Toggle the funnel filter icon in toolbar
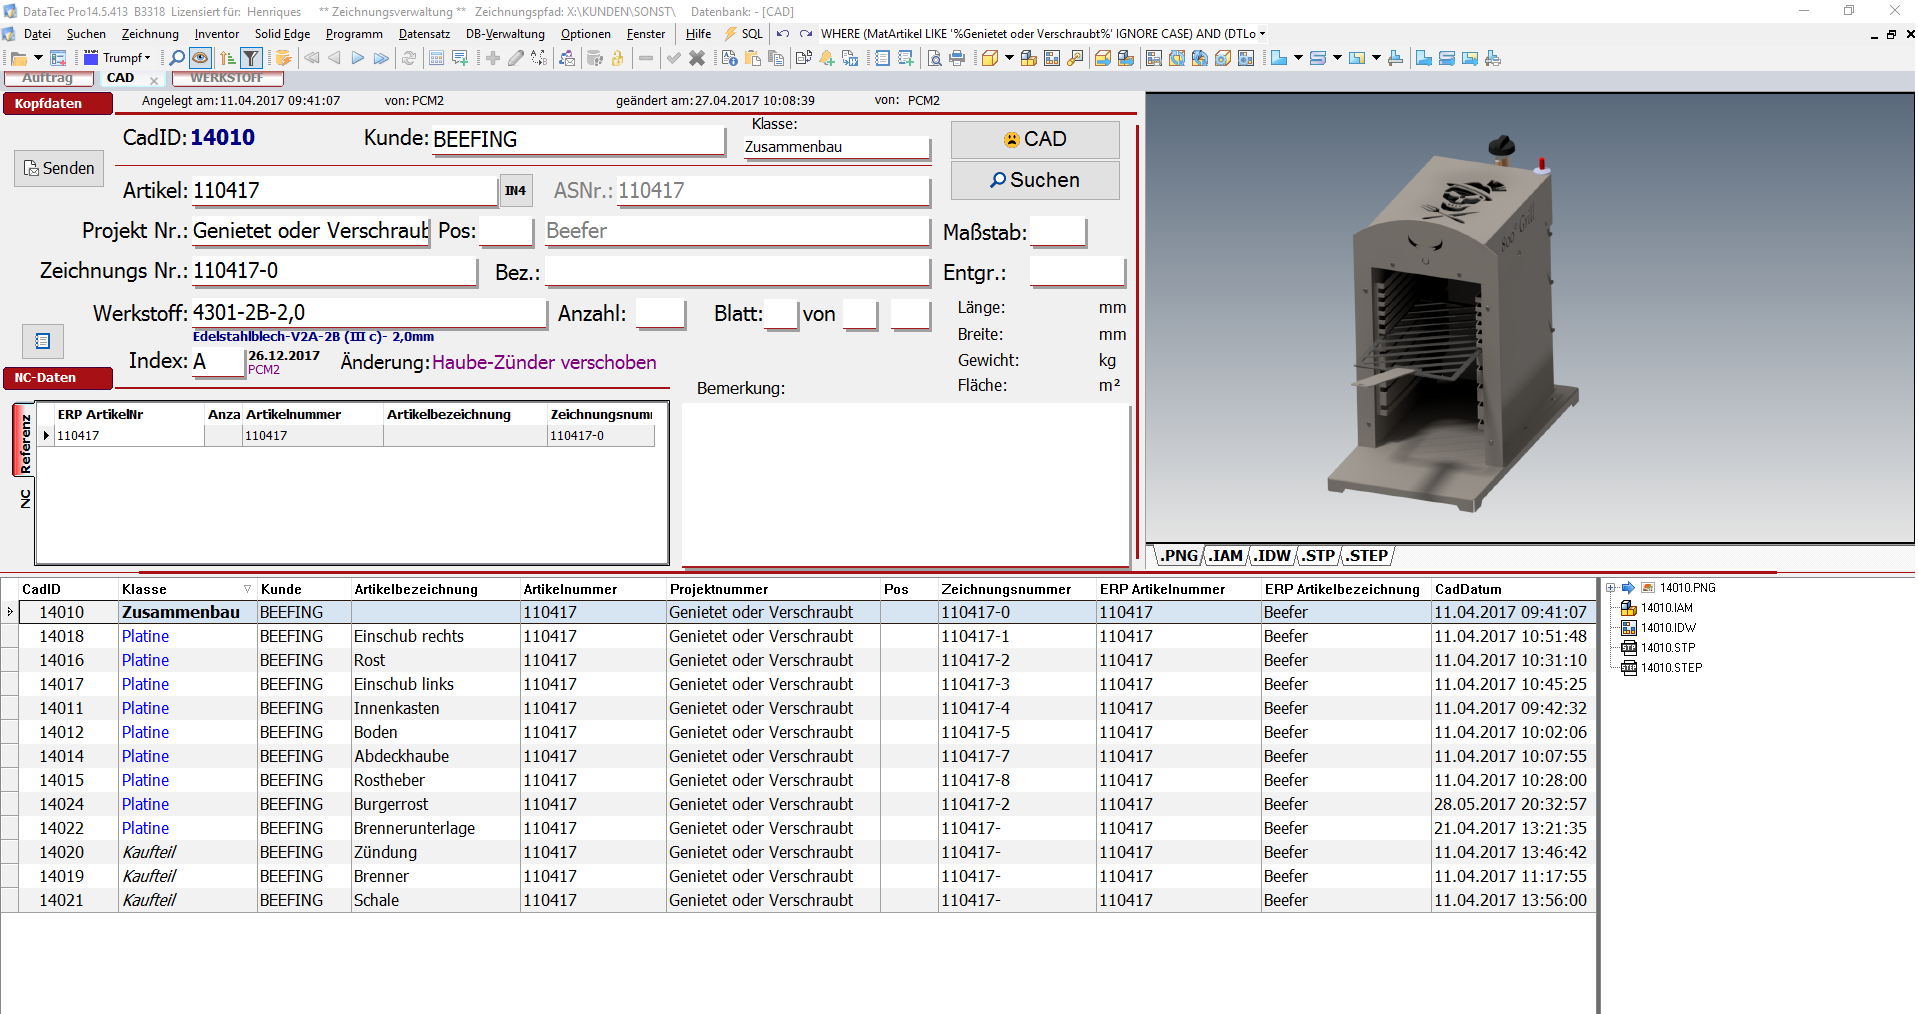 pyautogui.click(x=252, y=58)
